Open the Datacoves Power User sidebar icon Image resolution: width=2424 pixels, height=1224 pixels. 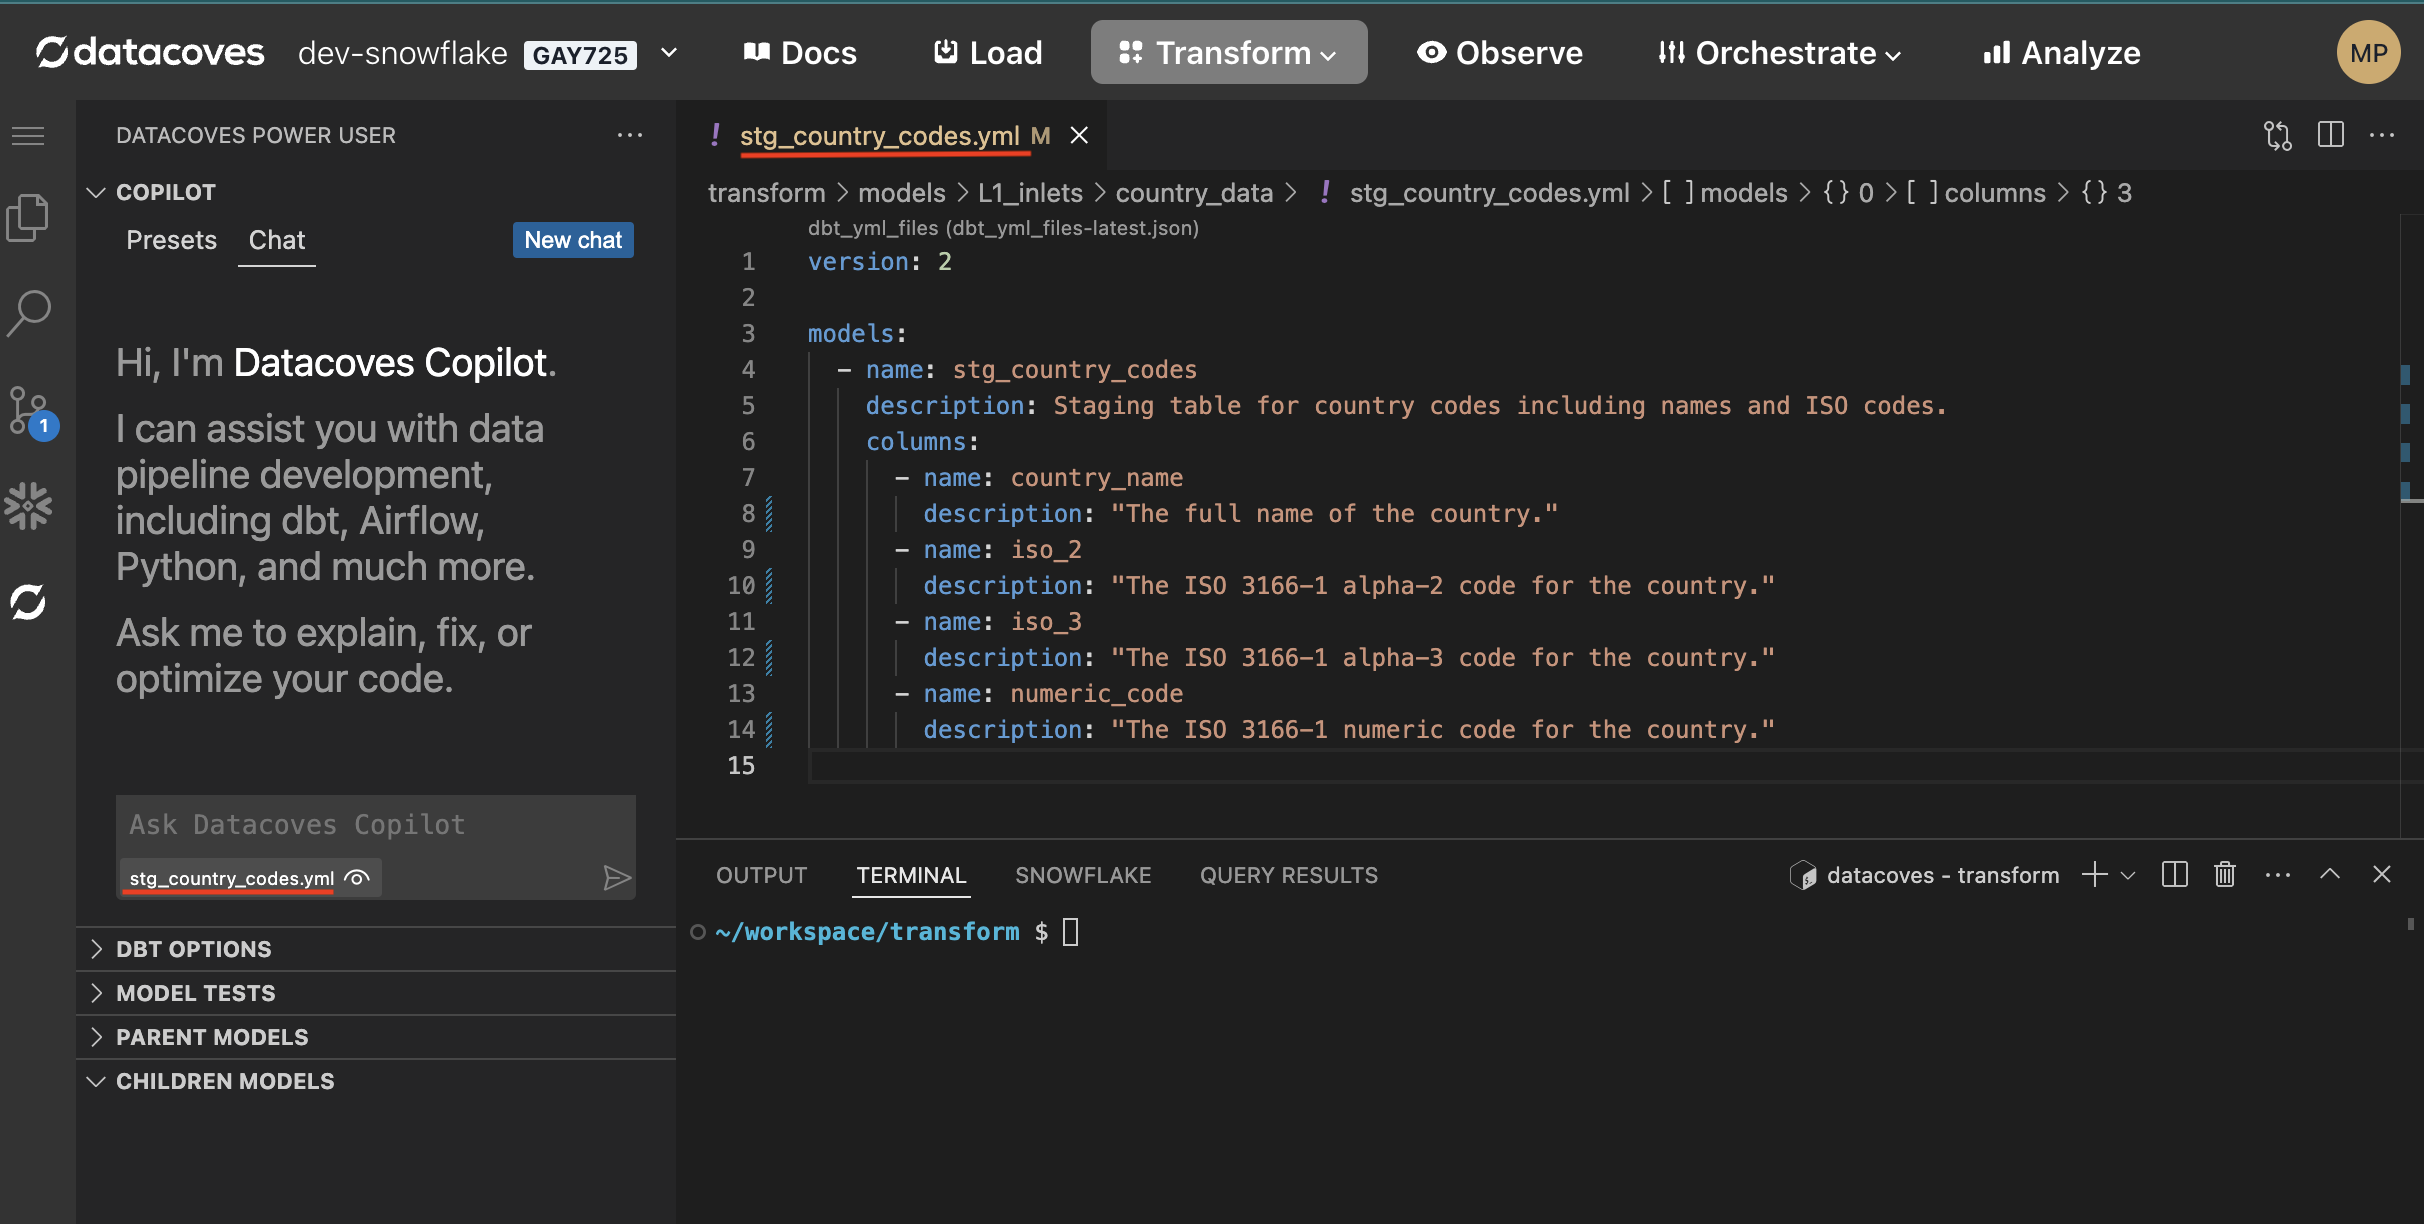click(28, 602)
